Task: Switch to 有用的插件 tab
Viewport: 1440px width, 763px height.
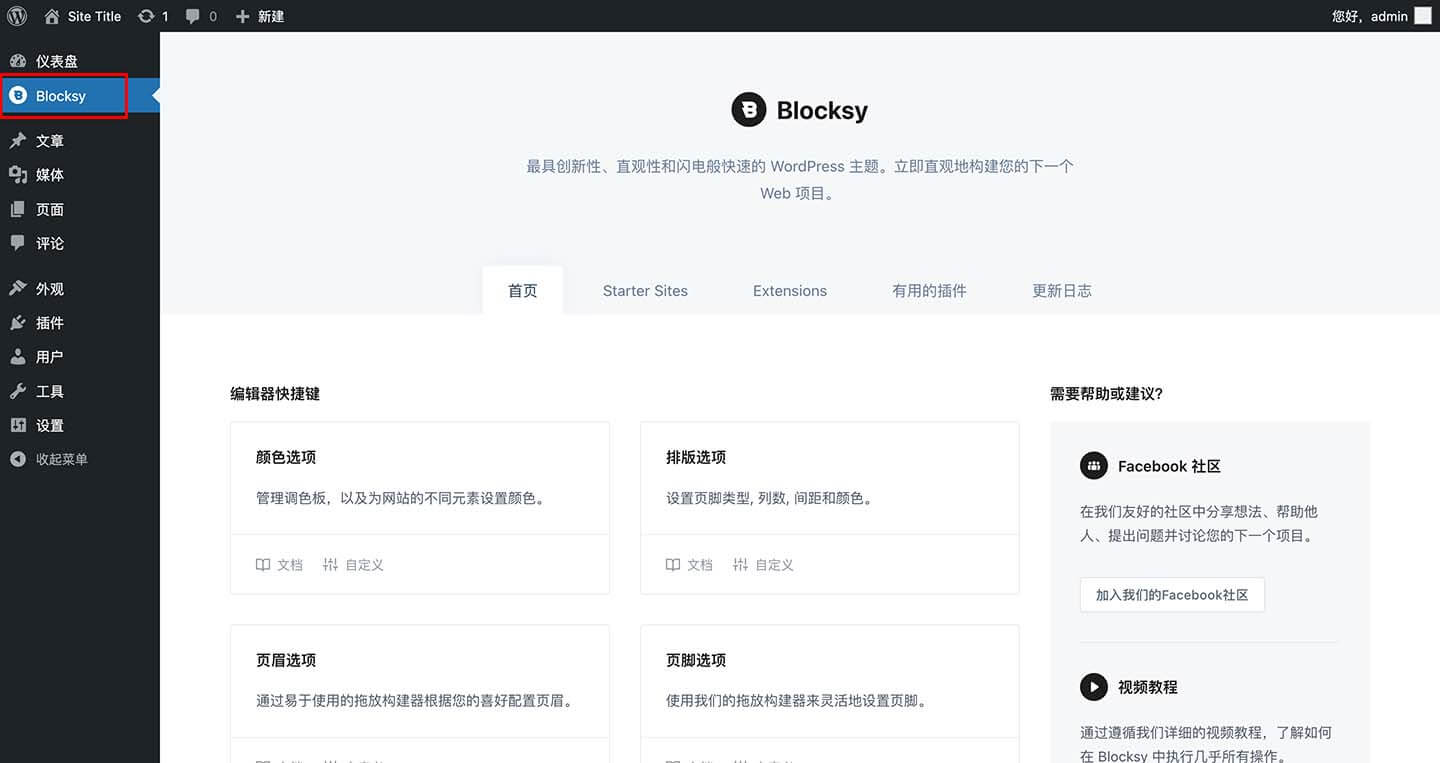Action: click(929, 291)
